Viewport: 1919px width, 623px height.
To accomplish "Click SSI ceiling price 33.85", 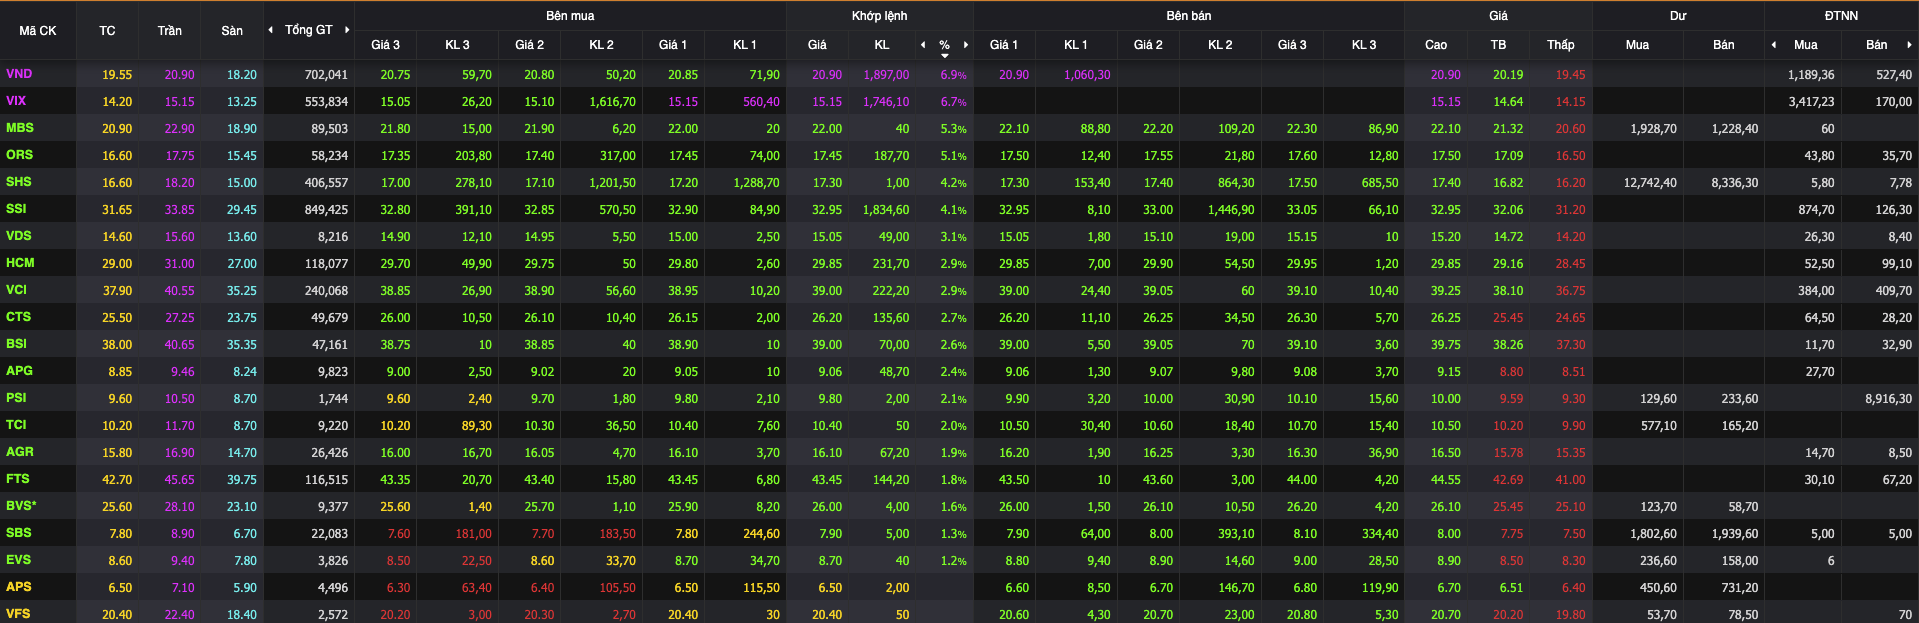I will point(180,210).
